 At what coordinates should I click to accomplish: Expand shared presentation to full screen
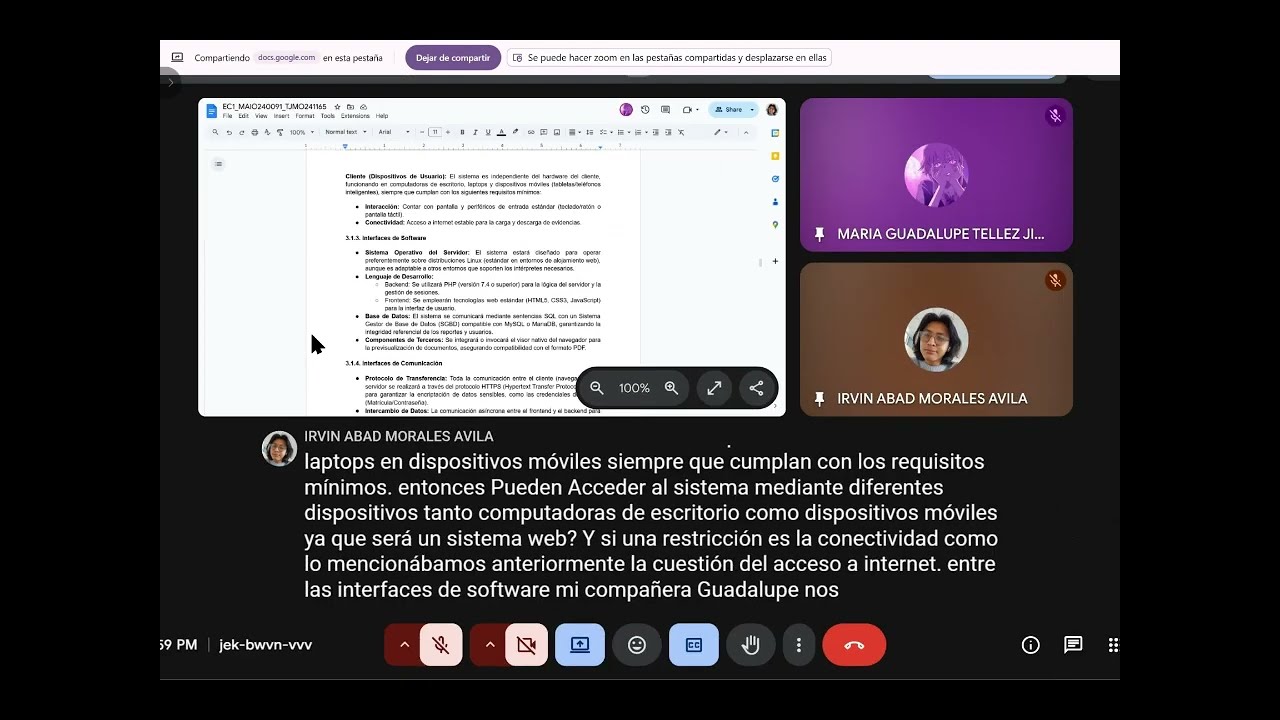pyautogui.click(x=714, y=388)
